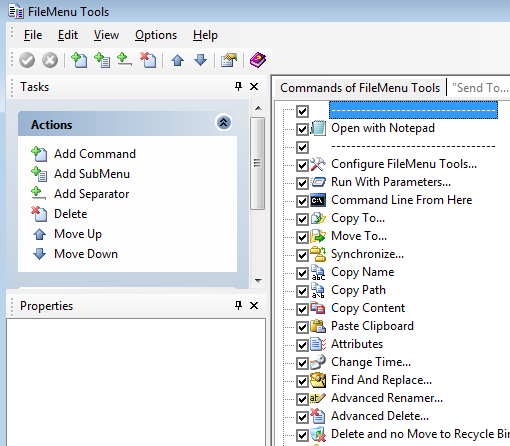
Task: Click the Cancel changes toolbar icon
Action: click(x=50, y=60)
